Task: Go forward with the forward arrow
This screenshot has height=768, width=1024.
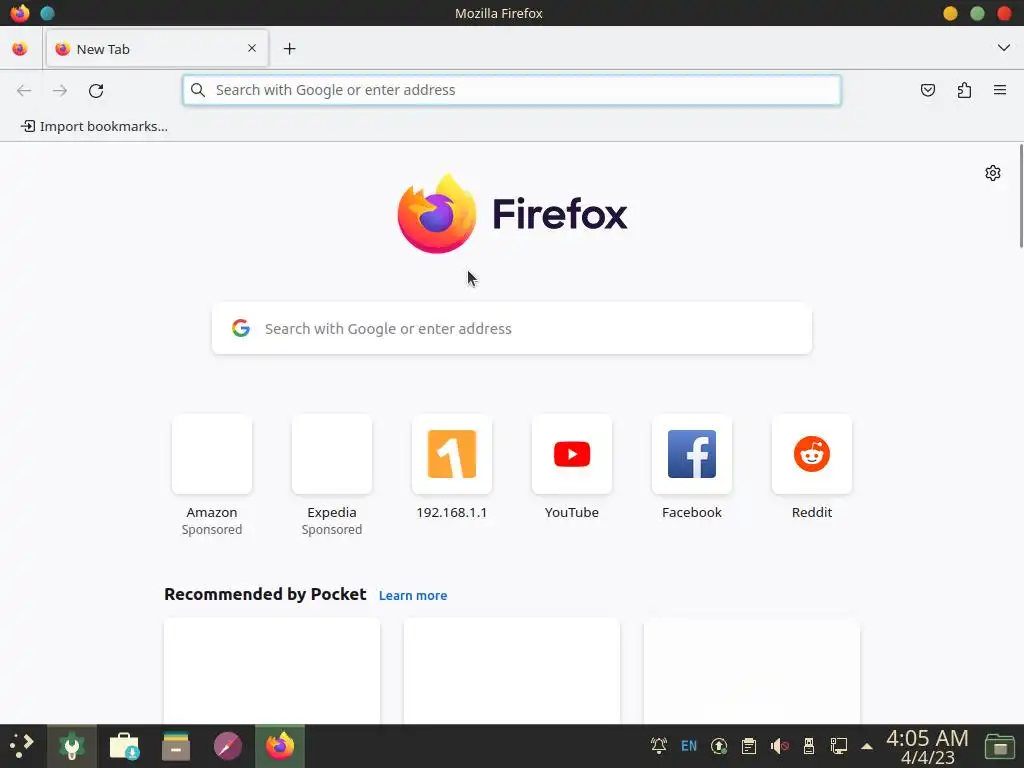Action: coord(60,90)
